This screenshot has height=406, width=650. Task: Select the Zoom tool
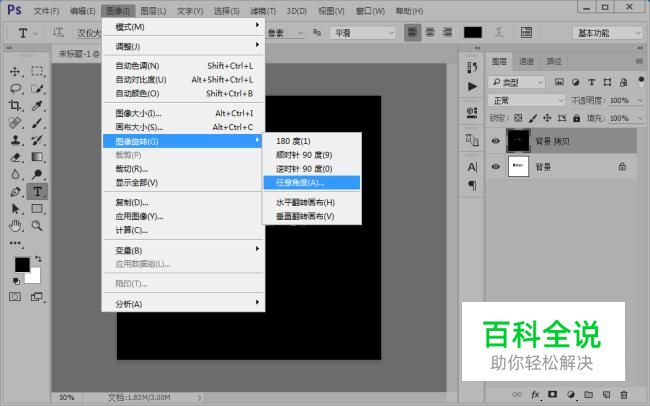(x=37, y=226)
